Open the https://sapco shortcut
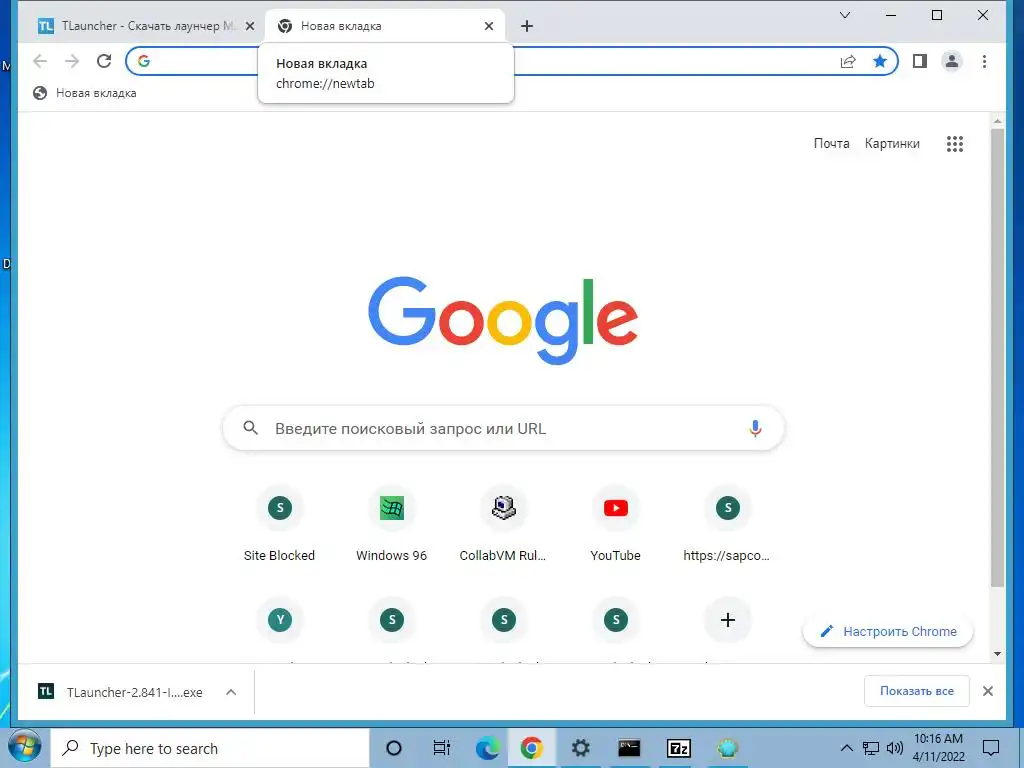The image size is (1024, 768). pos(727,524)
